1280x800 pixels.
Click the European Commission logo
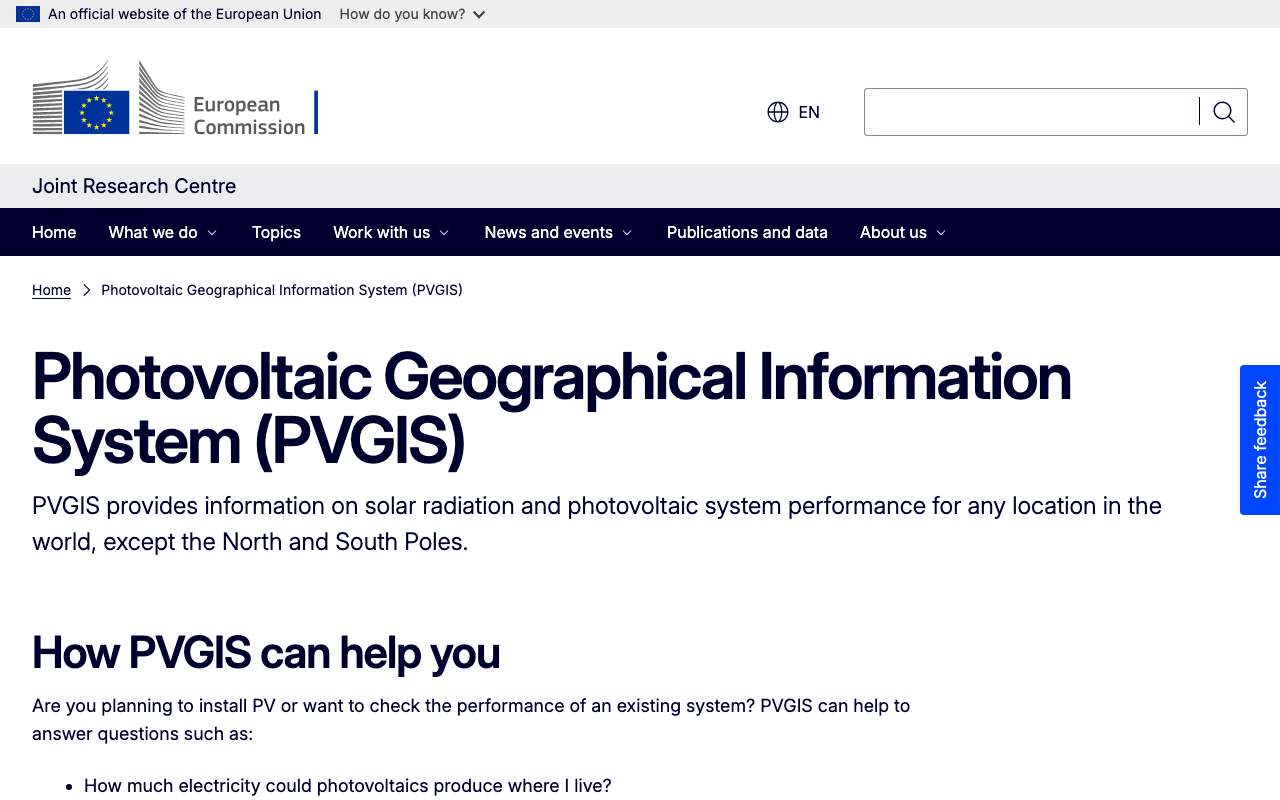[x=175, y=98]
